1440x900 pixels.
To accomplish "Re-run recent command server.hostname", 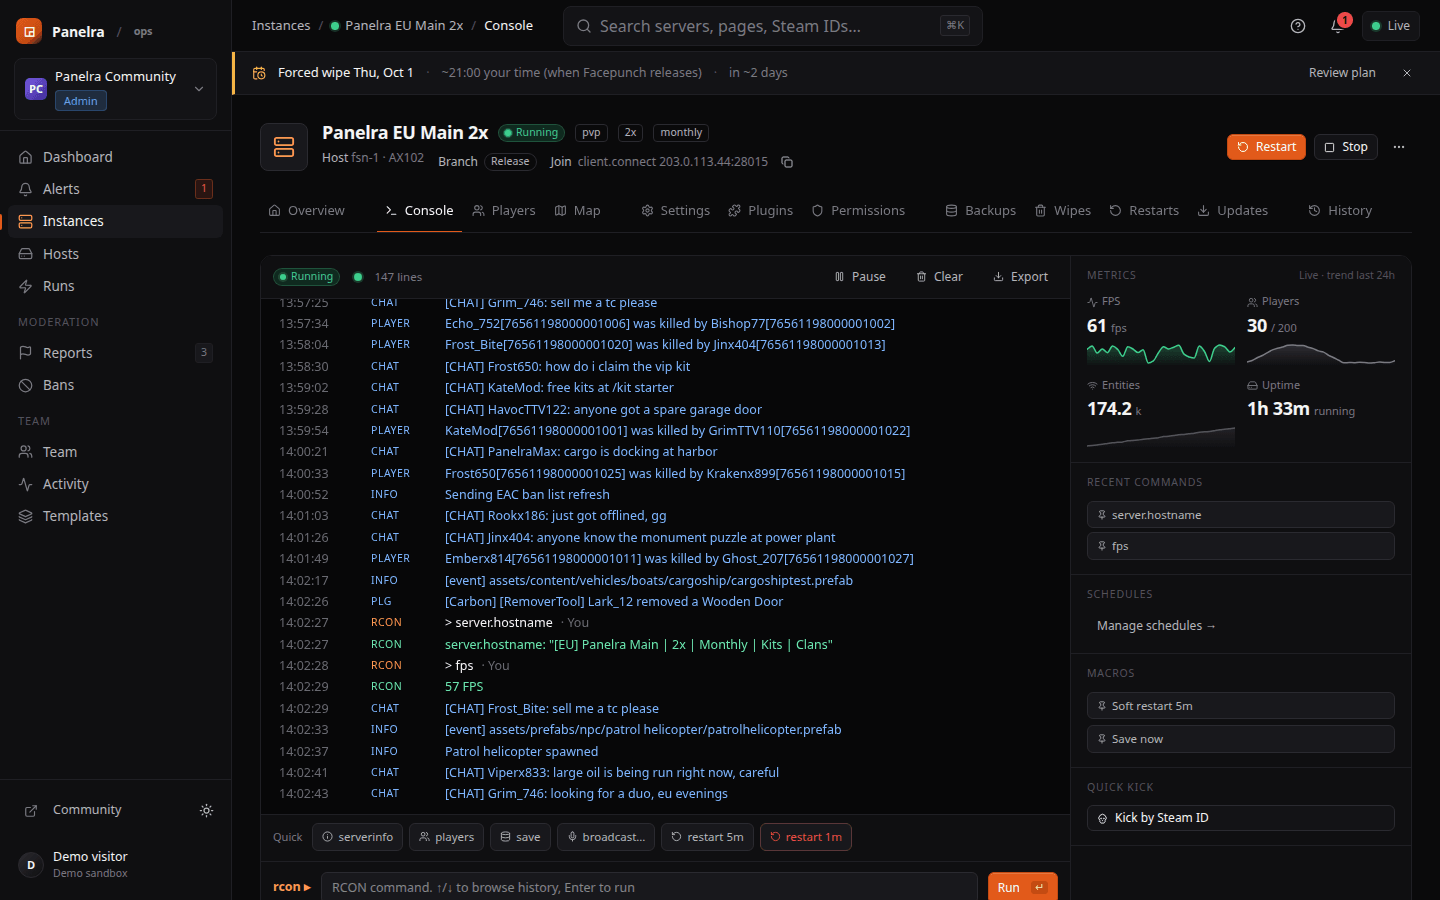I will click(x=1241, y=515).
